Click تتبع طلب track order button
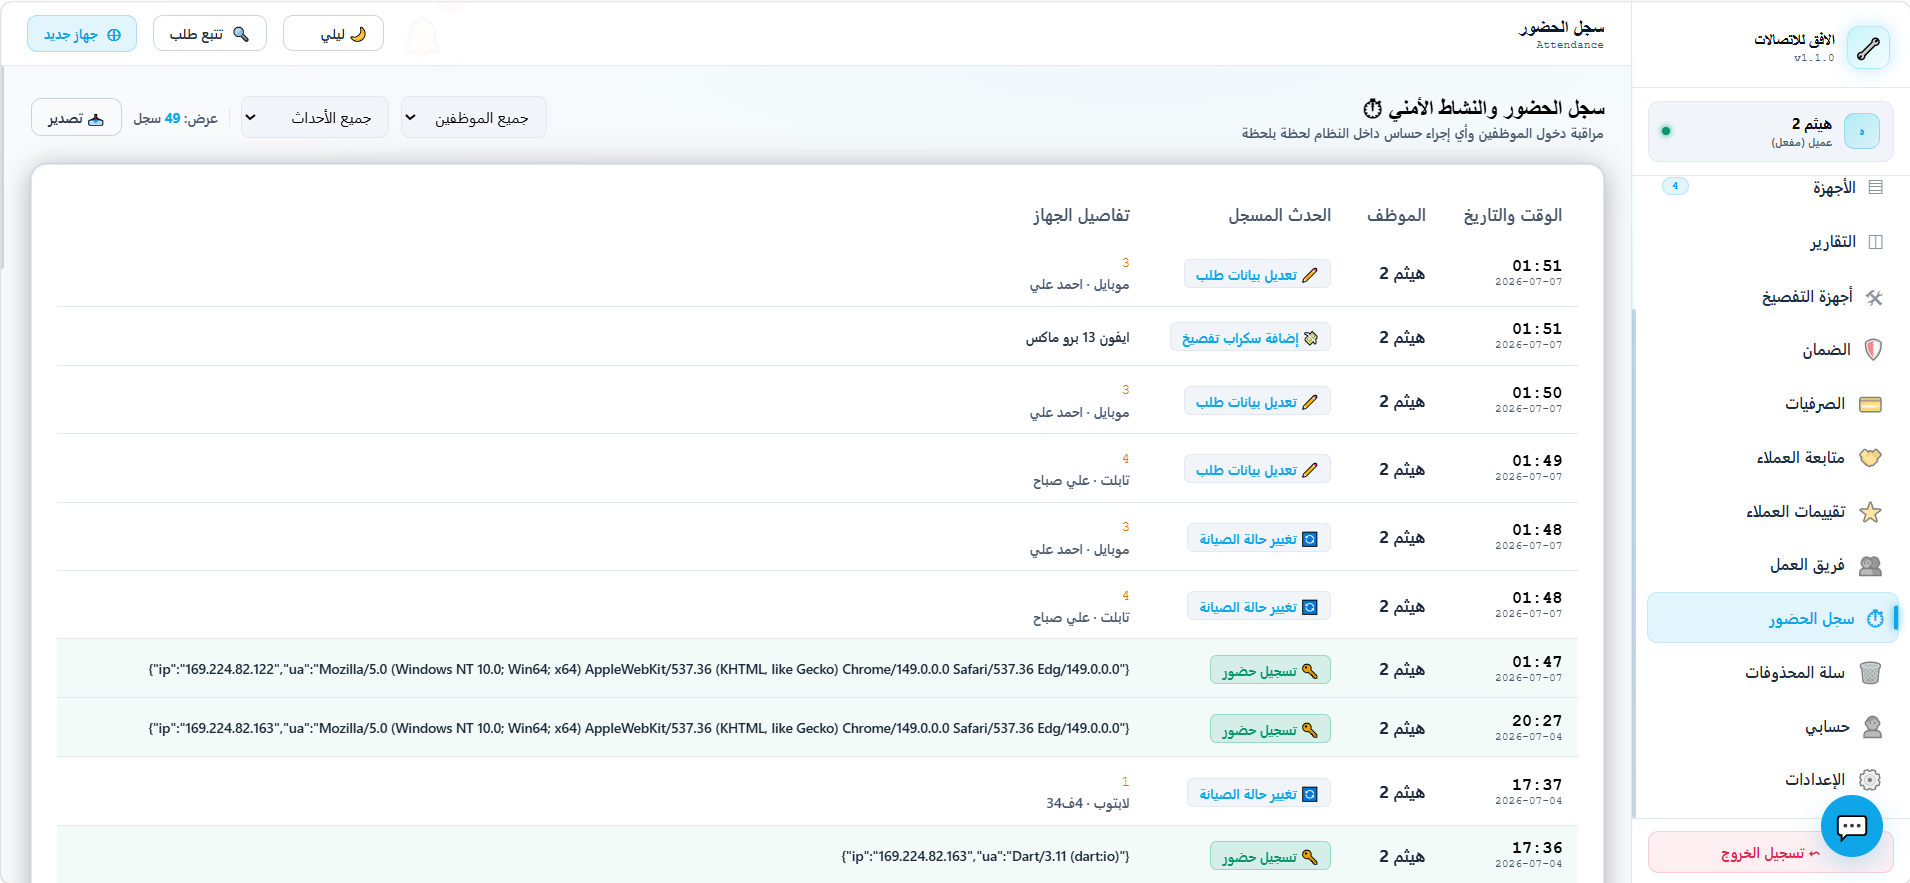Viewport: 1910px width, 883px height. point(209,34)
